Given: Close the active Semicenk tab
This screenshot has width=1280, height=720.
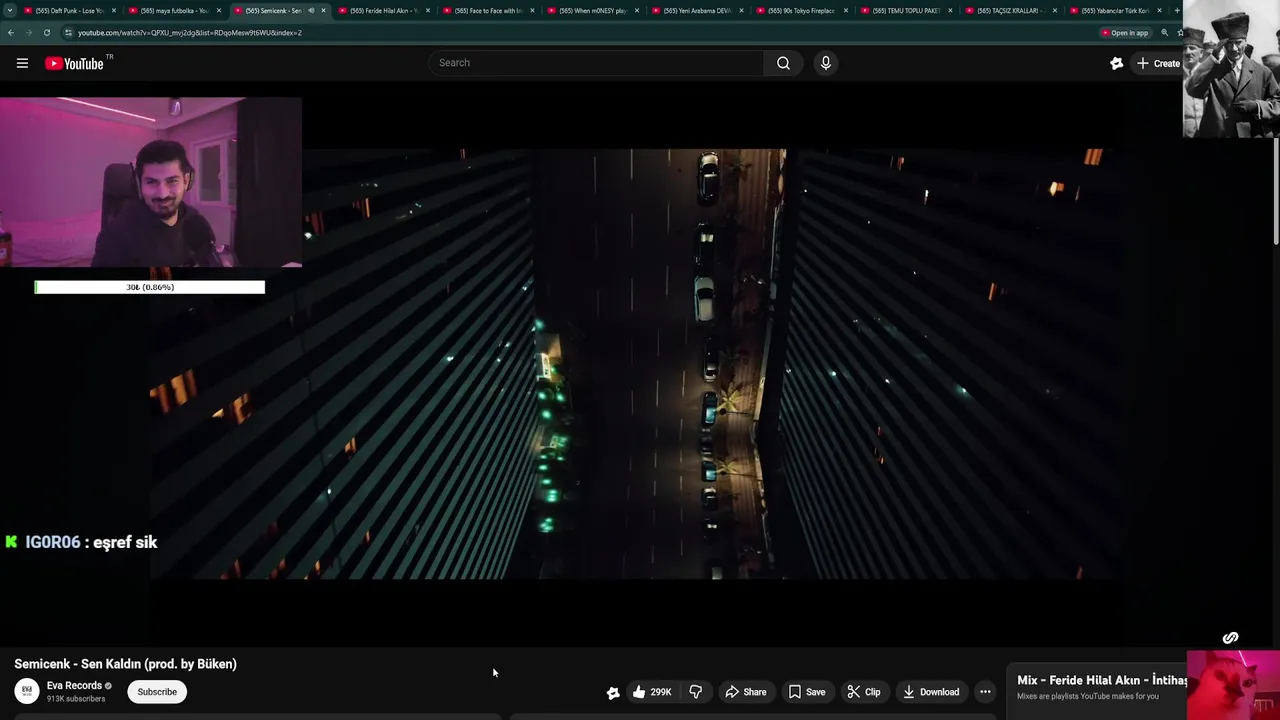Looking at the screenshot, I should click(x=323, y=11).
